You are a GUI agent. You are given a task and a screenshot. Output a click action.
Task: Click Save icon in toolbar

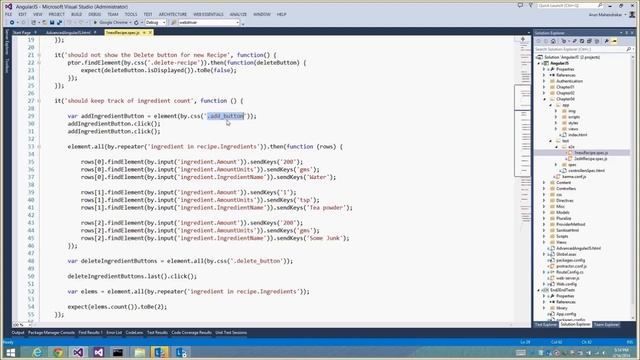pos(52,22)
